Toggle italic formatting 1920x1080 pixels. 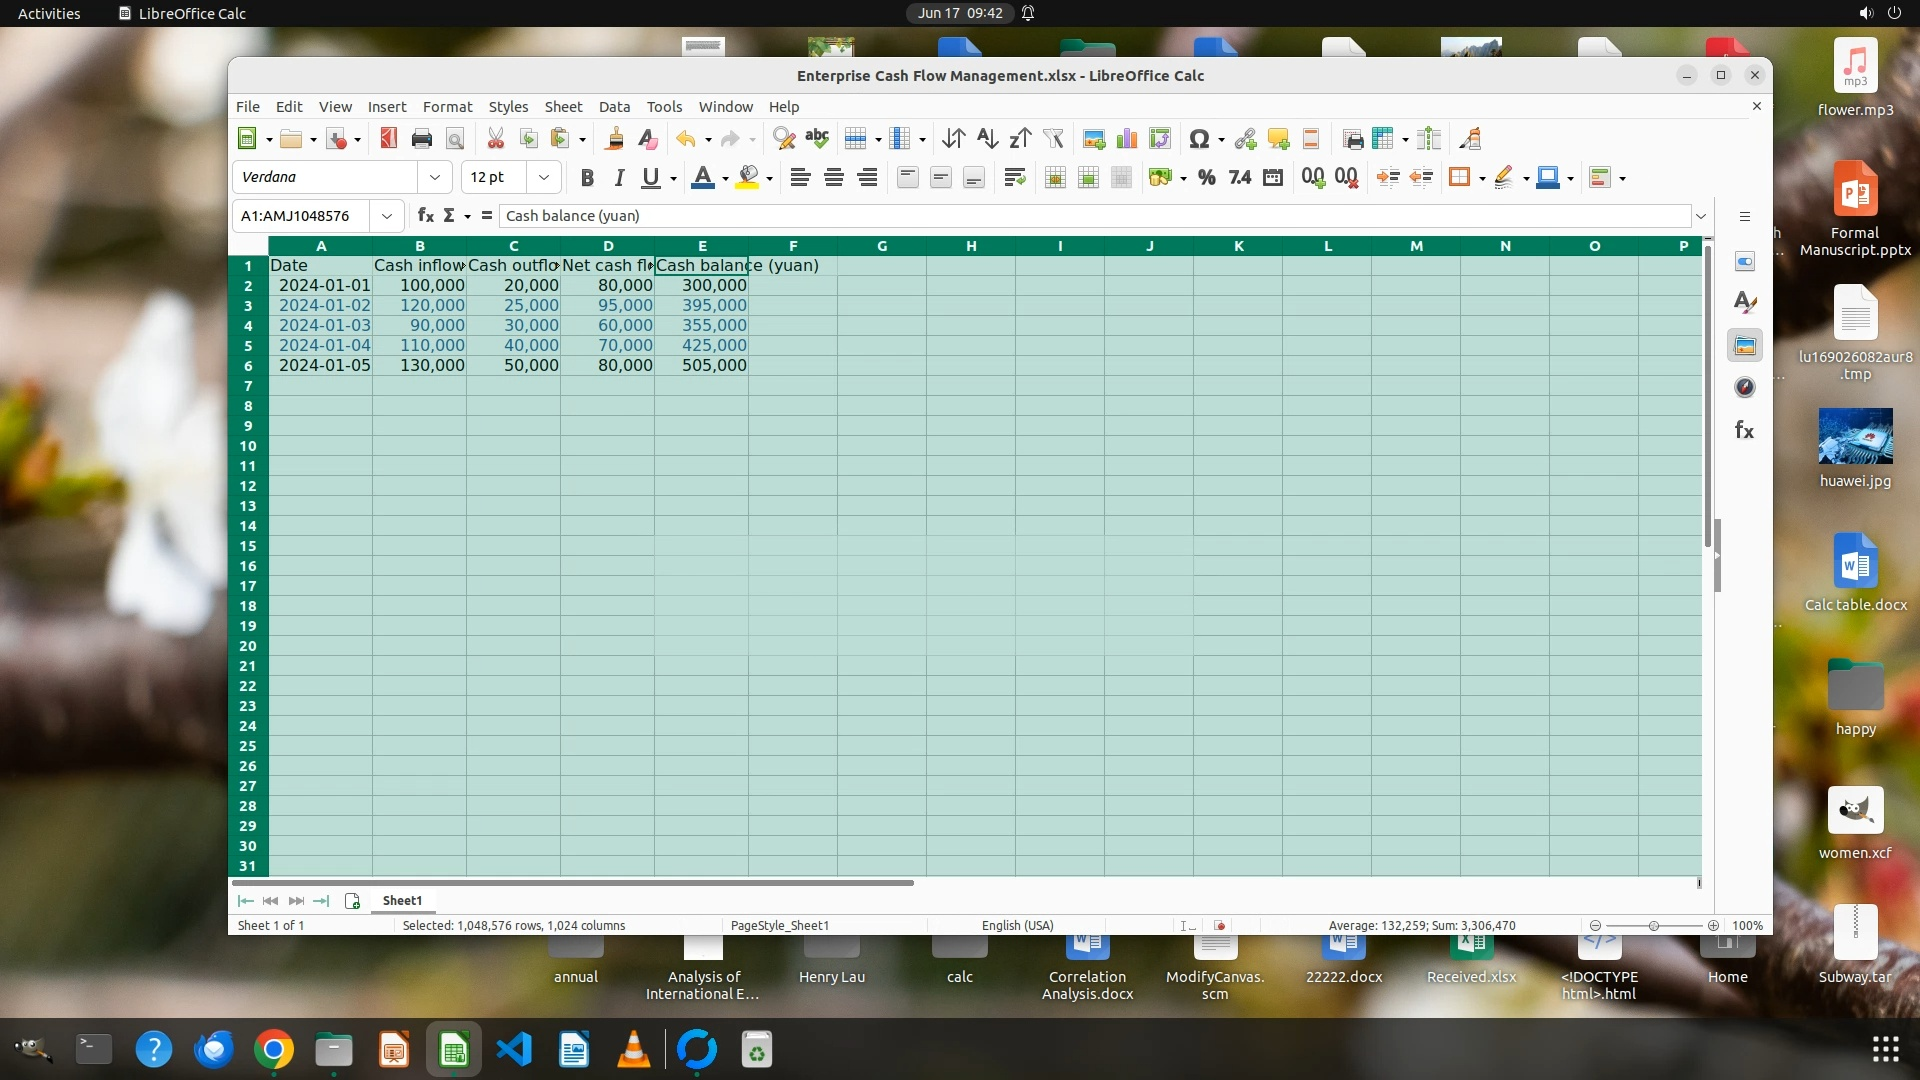coord(619,178)
